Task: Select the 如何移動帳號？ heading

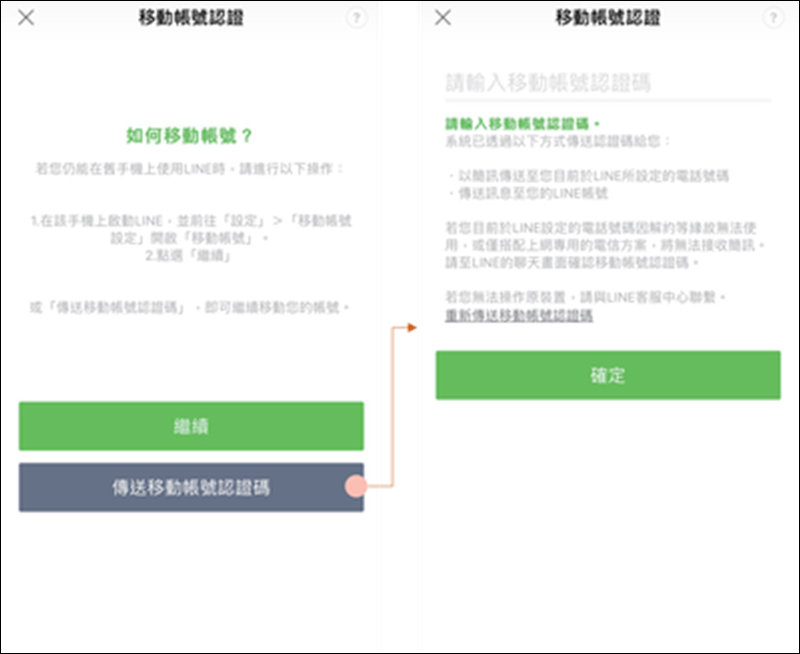Action: tap(190, 133)
